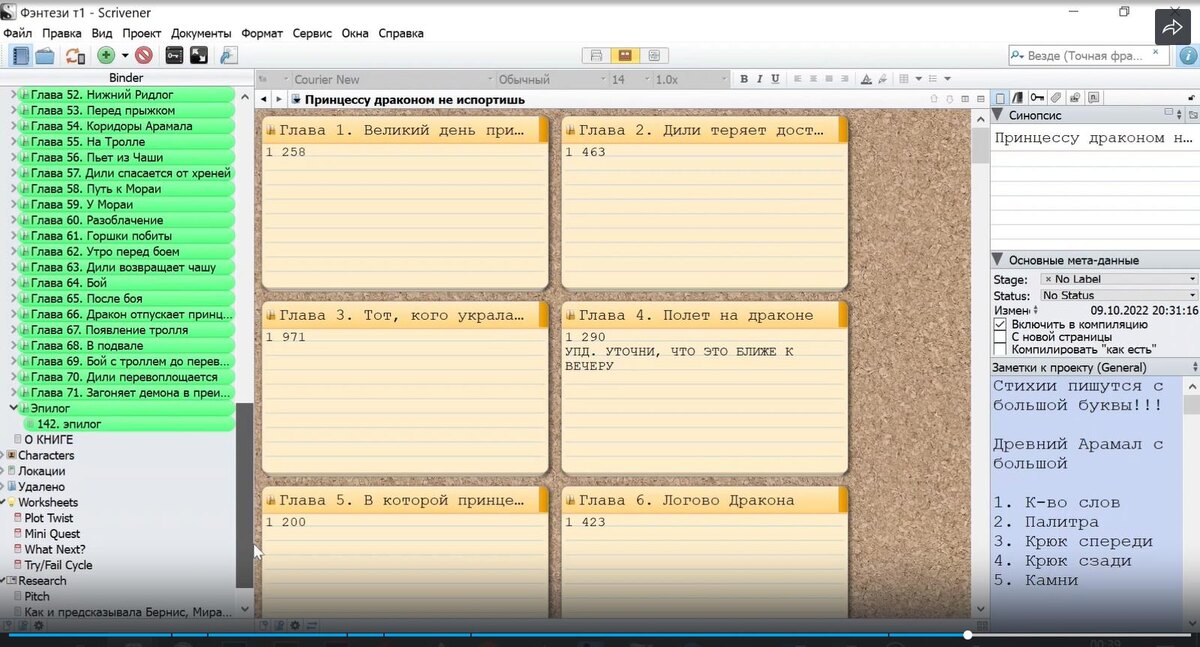Click the share arrow overlay button

pos(1172,28)
